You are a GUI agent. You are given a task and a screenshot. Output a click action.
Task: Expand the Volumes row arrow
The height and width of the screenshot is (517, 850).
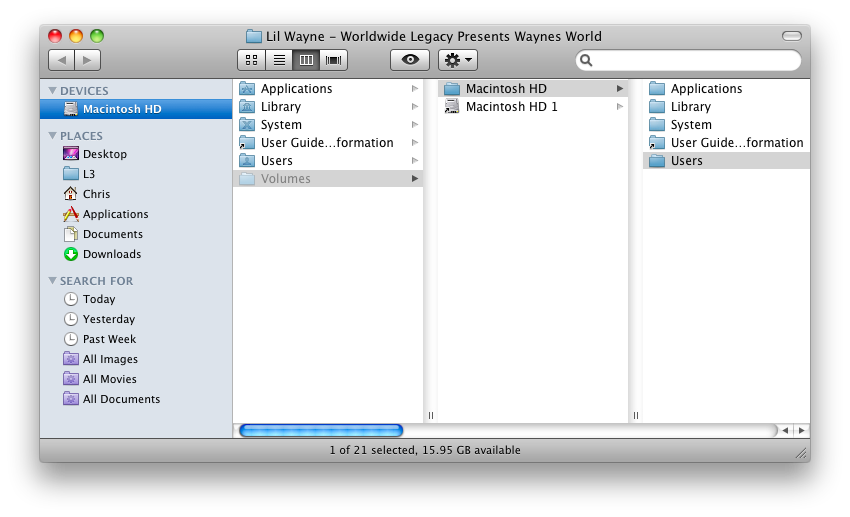tap(415, 178)
